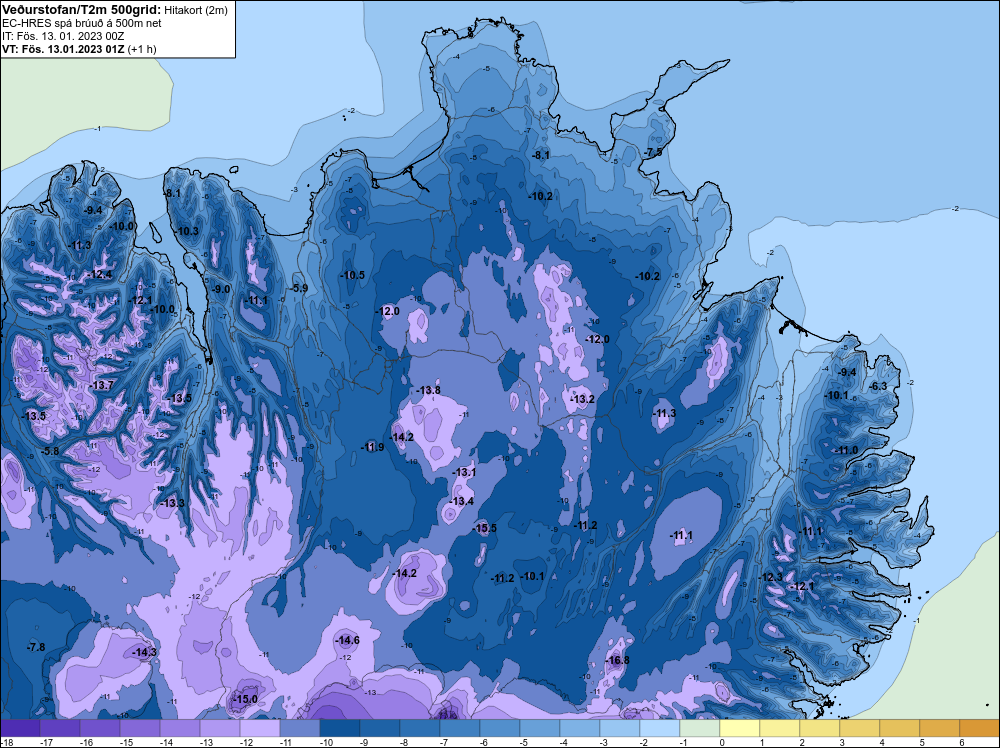This screenshot has height=748, width=1000.
Task: Click the -16.8 temperature label on the map
Action: [617, 660]
